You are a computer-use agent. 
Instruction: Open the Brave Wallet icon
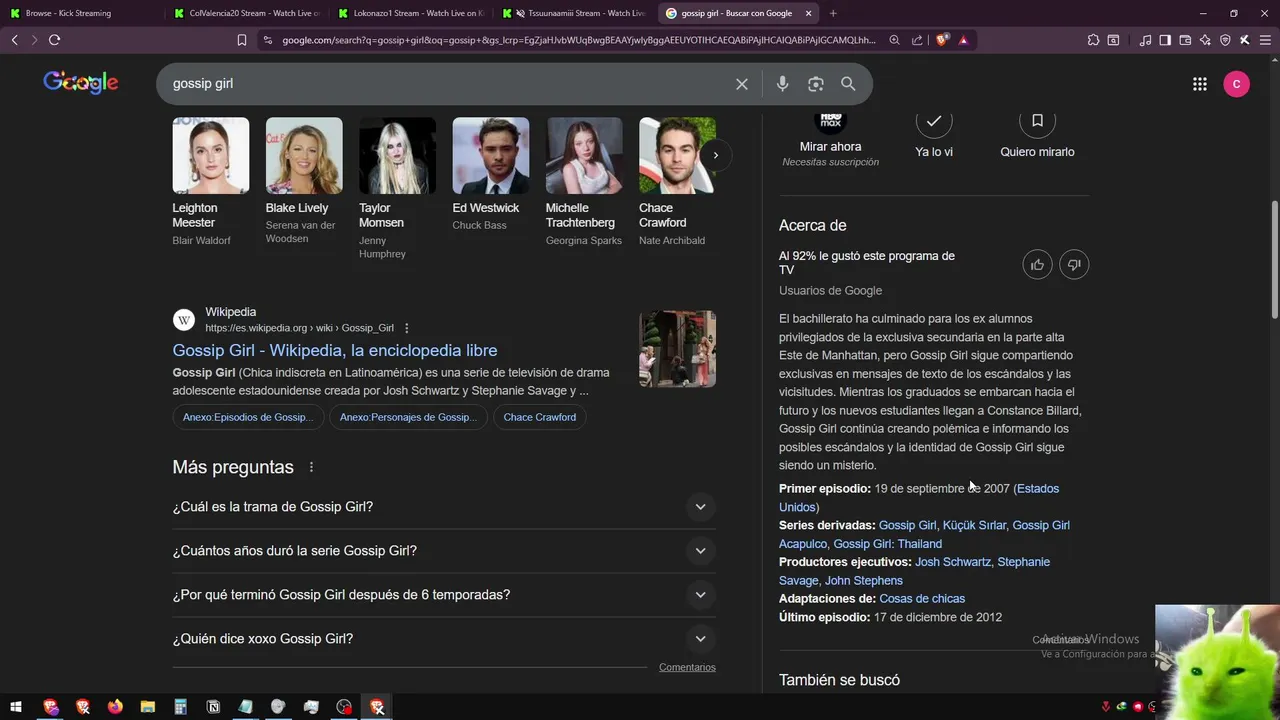(x=1185, y=40)
